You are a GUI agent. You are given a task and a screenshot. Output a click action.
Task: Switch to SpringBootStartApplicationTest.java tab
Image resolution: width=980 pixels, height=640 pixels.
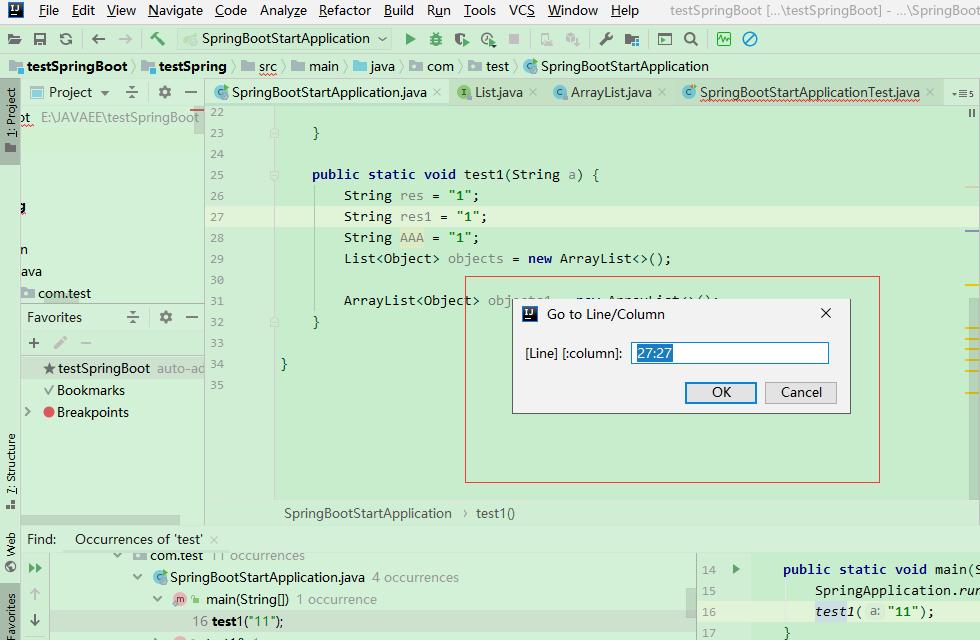(x=809, y=92)
